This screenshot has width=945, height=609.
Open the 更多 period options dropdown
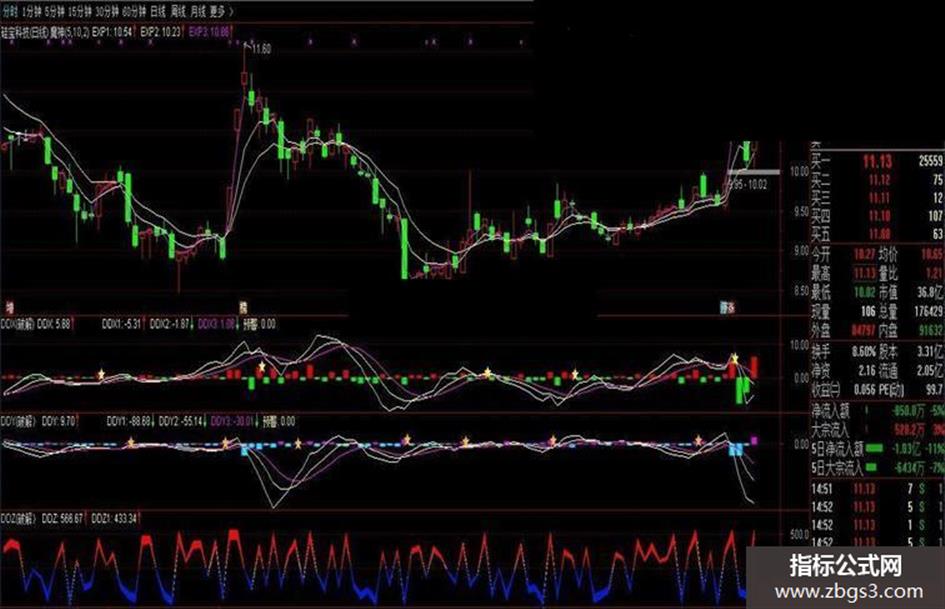pyautogui.click(x=221, y=11)
